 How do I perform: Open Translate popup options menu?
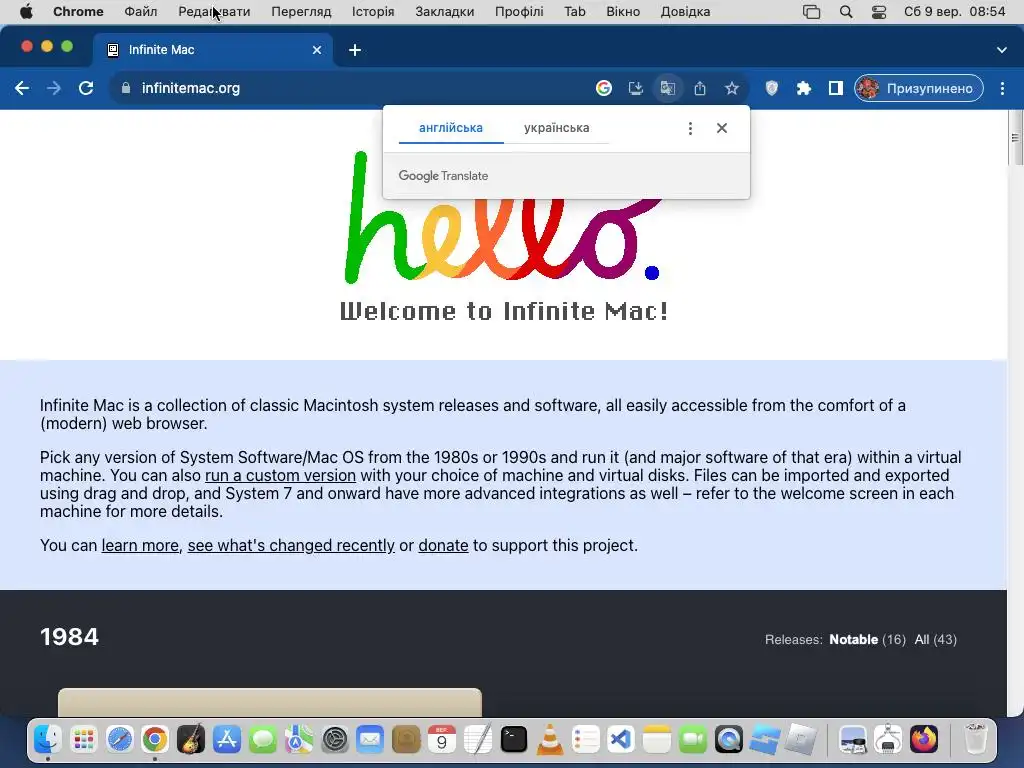tap(690, 128)
